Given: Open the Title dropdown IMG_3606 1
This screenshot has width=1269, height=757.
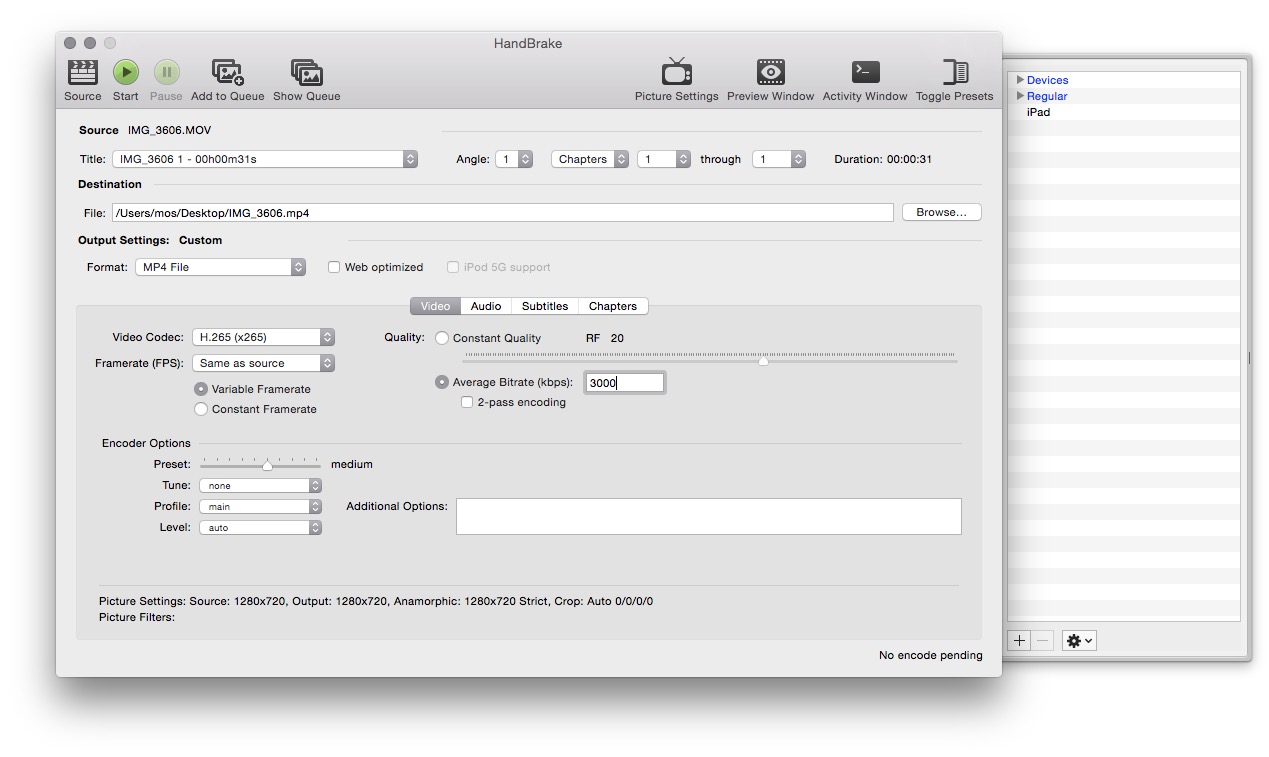Looking at the screenshot, I should (265, 159).
